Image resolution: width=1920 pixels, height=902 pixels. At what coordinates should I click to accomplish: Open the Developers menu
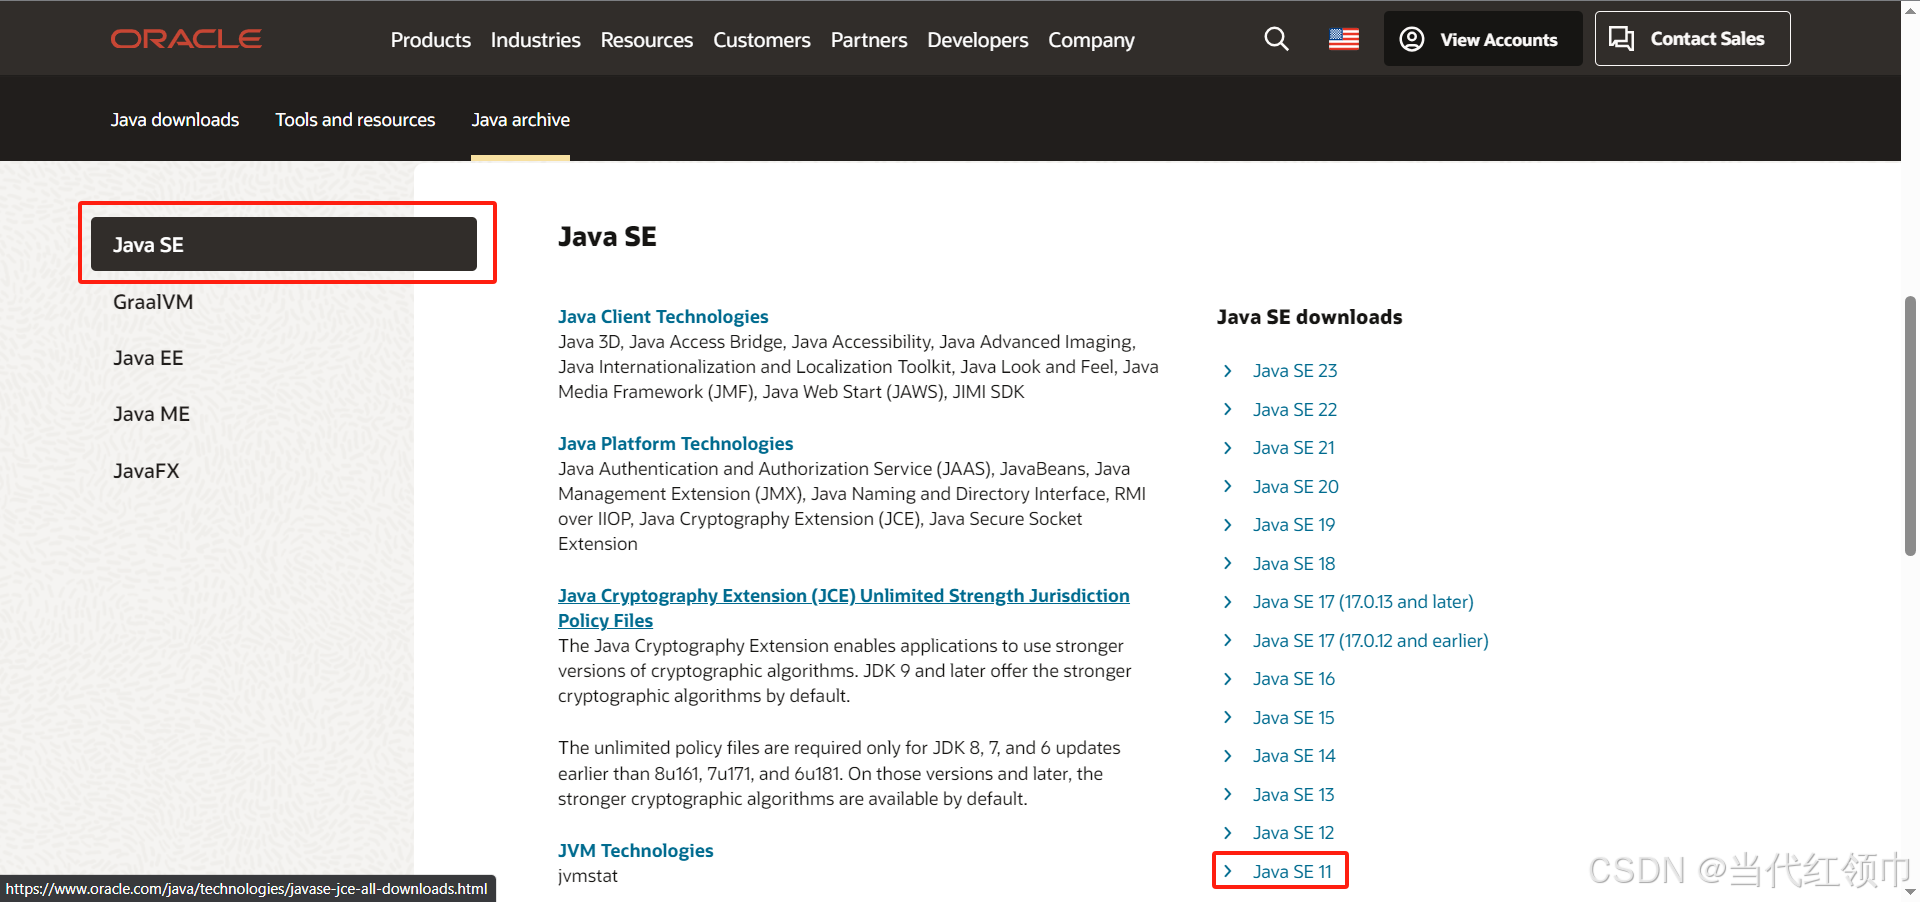point(978,40)
